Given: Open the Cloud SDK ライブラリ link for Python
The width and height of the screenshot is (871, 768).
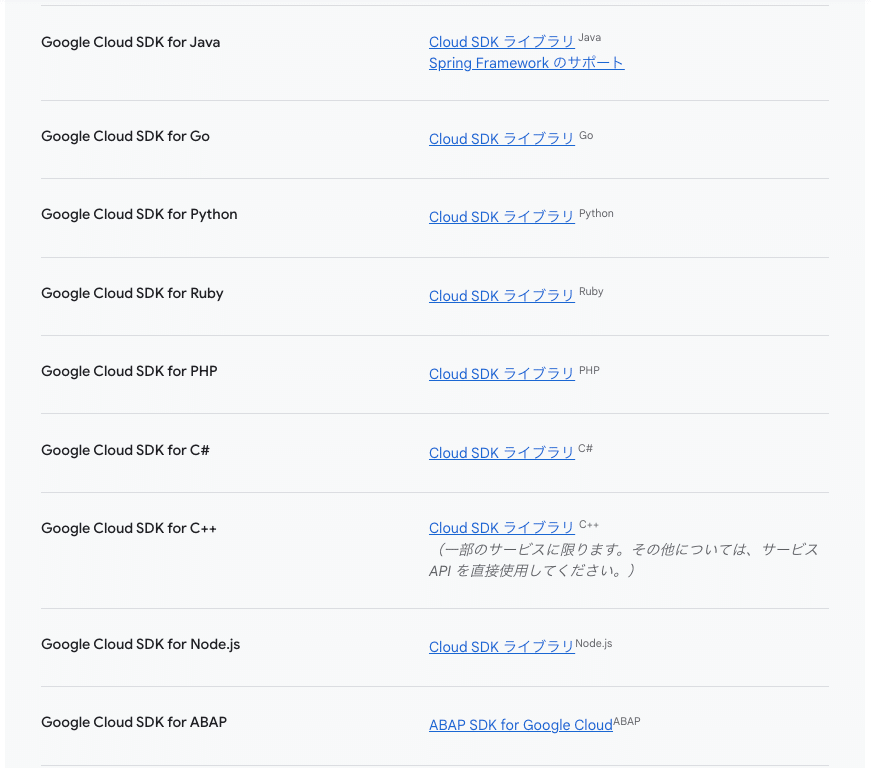Looking at the screenshot, I should [x=502, y=217].
